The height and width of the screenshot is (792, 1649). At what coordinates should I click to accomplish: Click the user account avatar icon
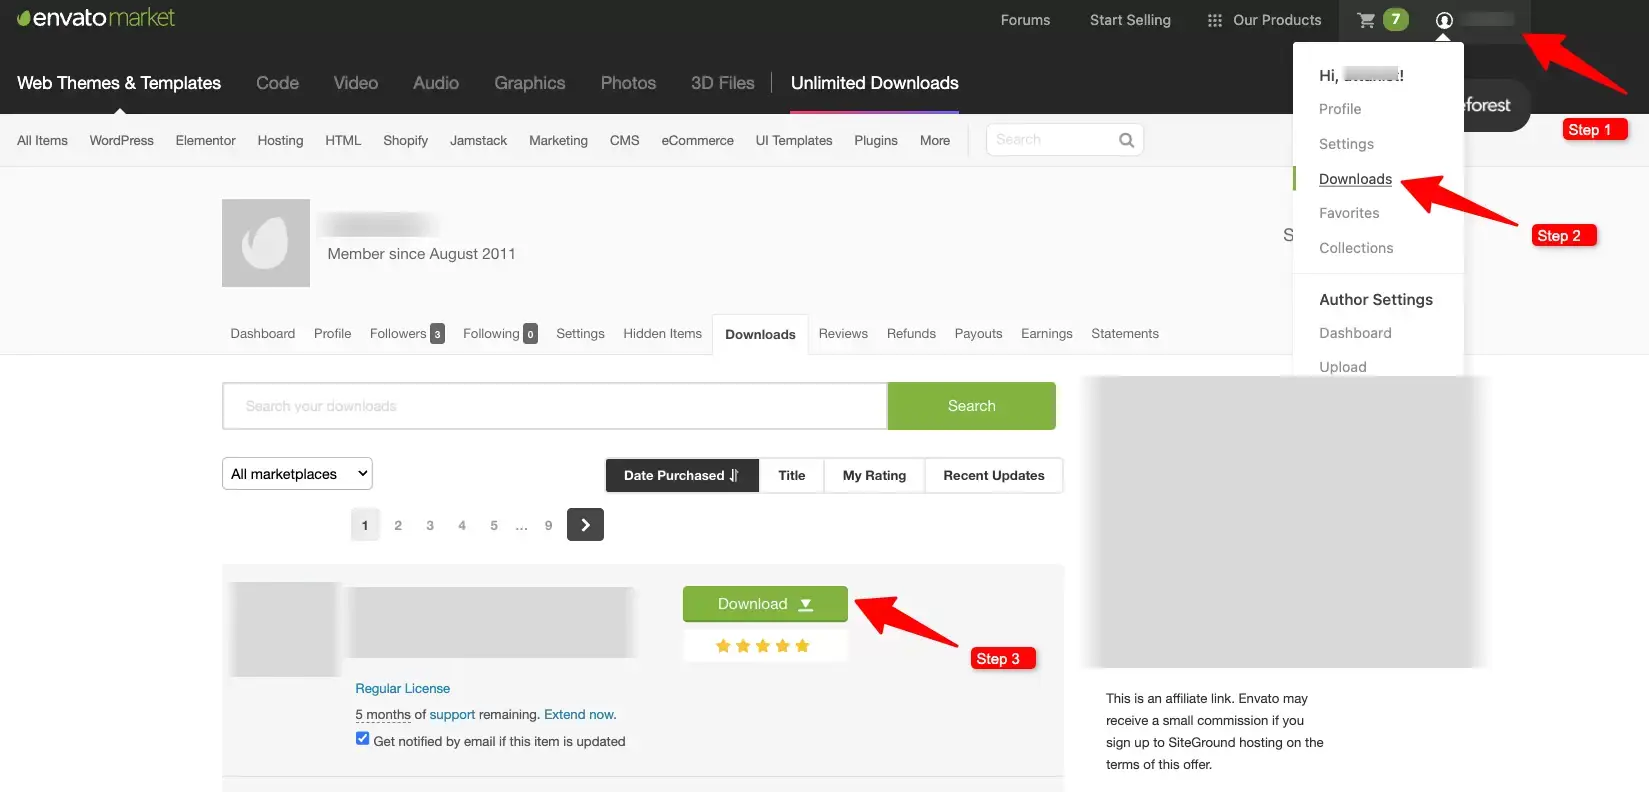click(1444, 20)
